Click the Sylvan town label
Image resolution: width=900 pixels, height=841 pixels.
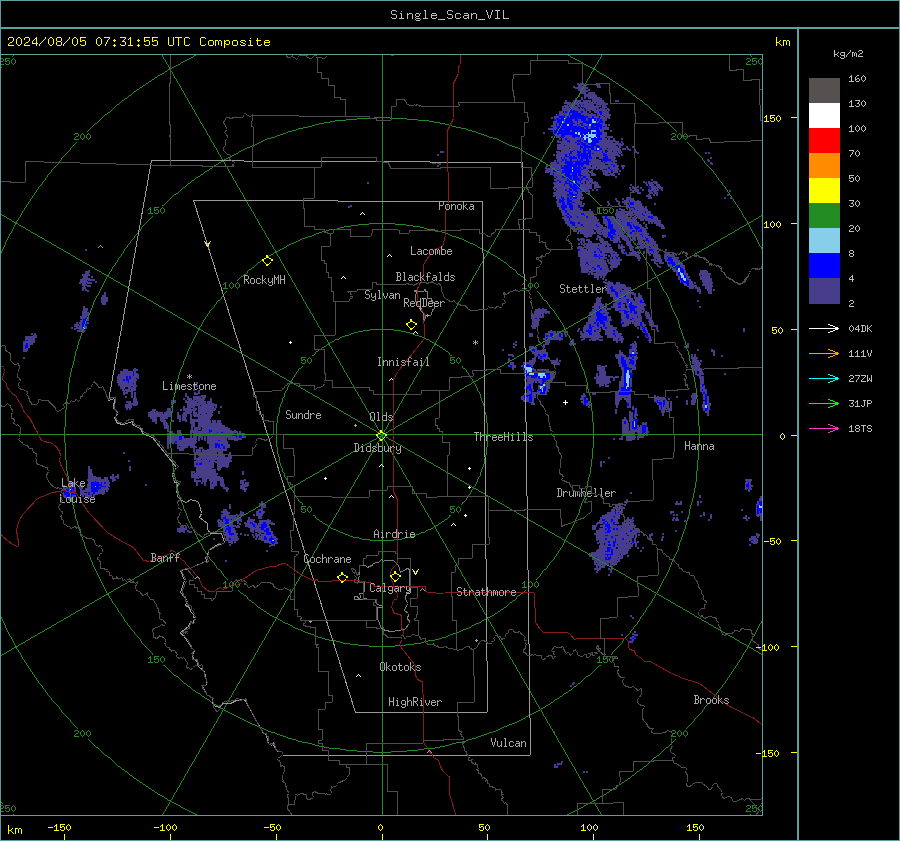(x=382, y=295)
